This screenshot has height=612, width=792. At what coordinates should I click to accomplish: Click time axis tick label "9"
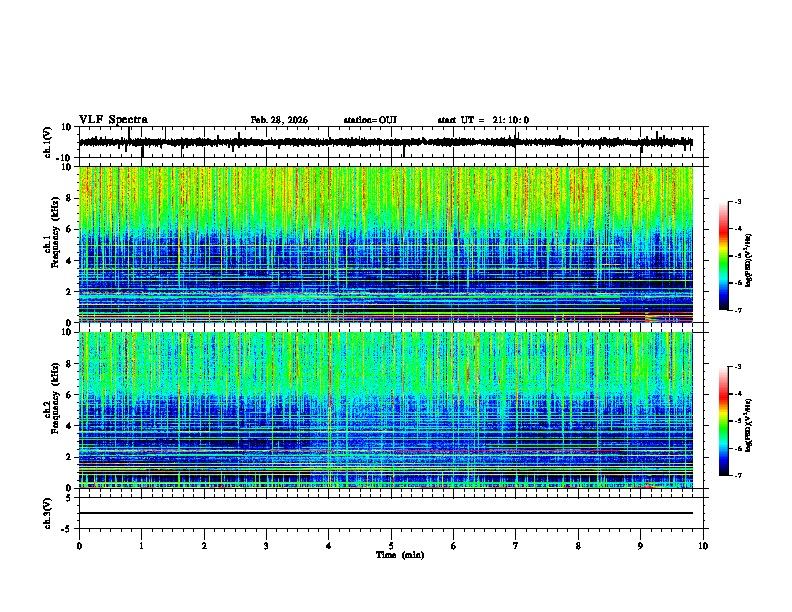tap(640, 546)
